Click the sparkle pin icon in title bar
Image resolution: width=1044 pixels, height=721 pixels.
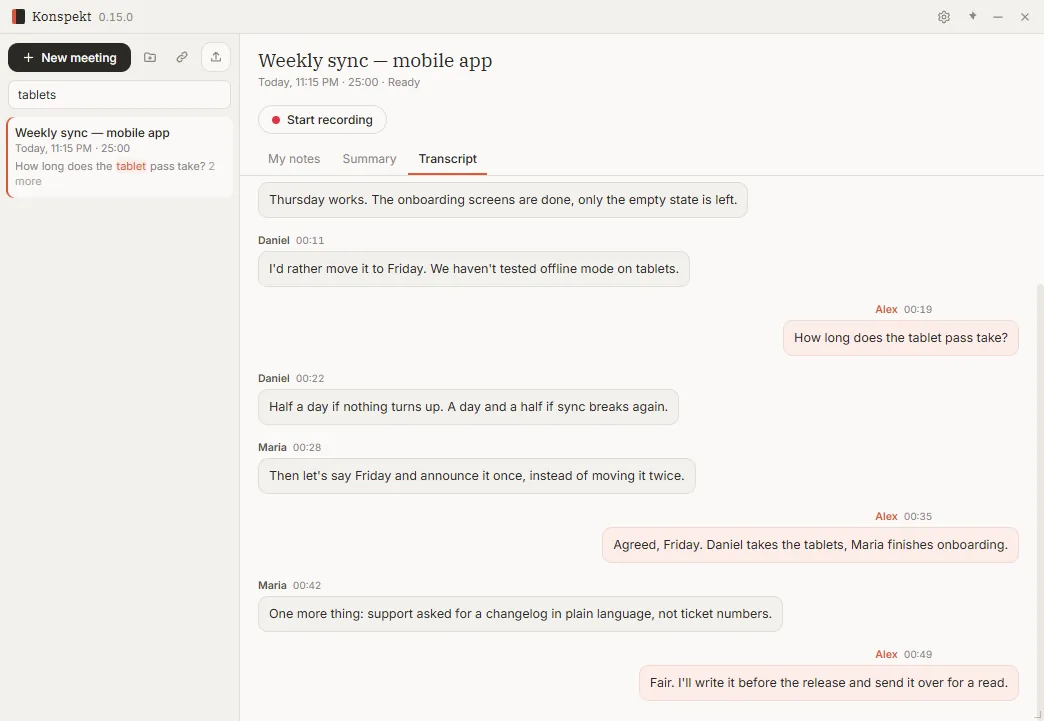pos(972,16)
